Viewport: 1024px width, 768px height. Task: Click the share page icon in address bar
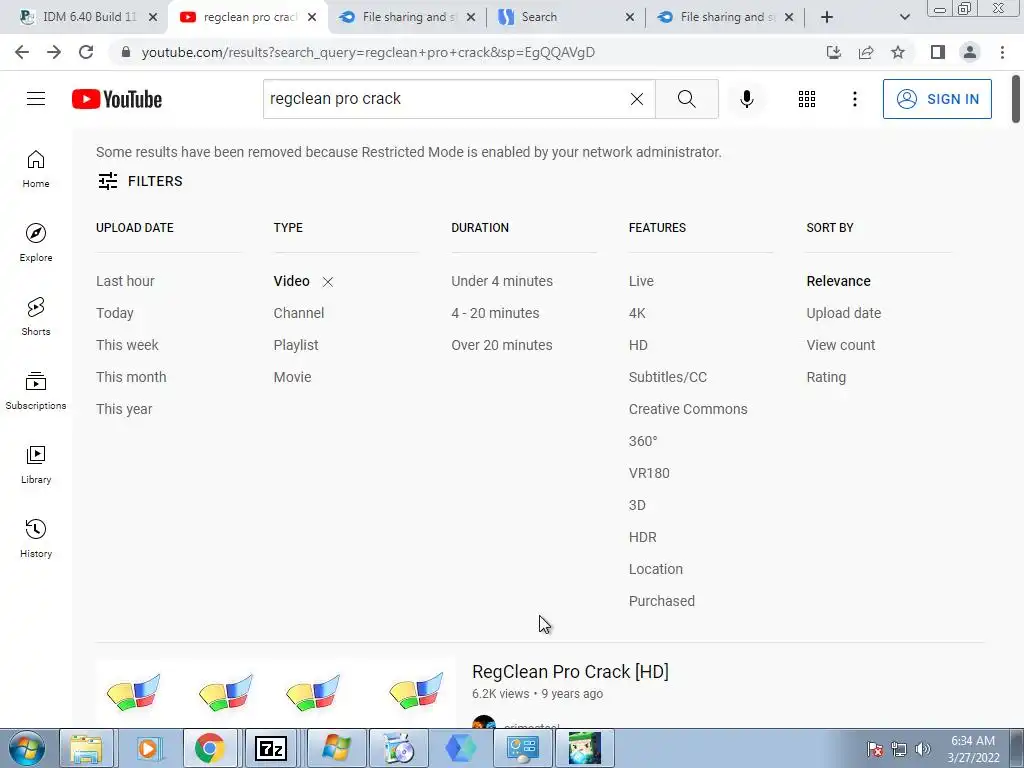pos(866,52)
